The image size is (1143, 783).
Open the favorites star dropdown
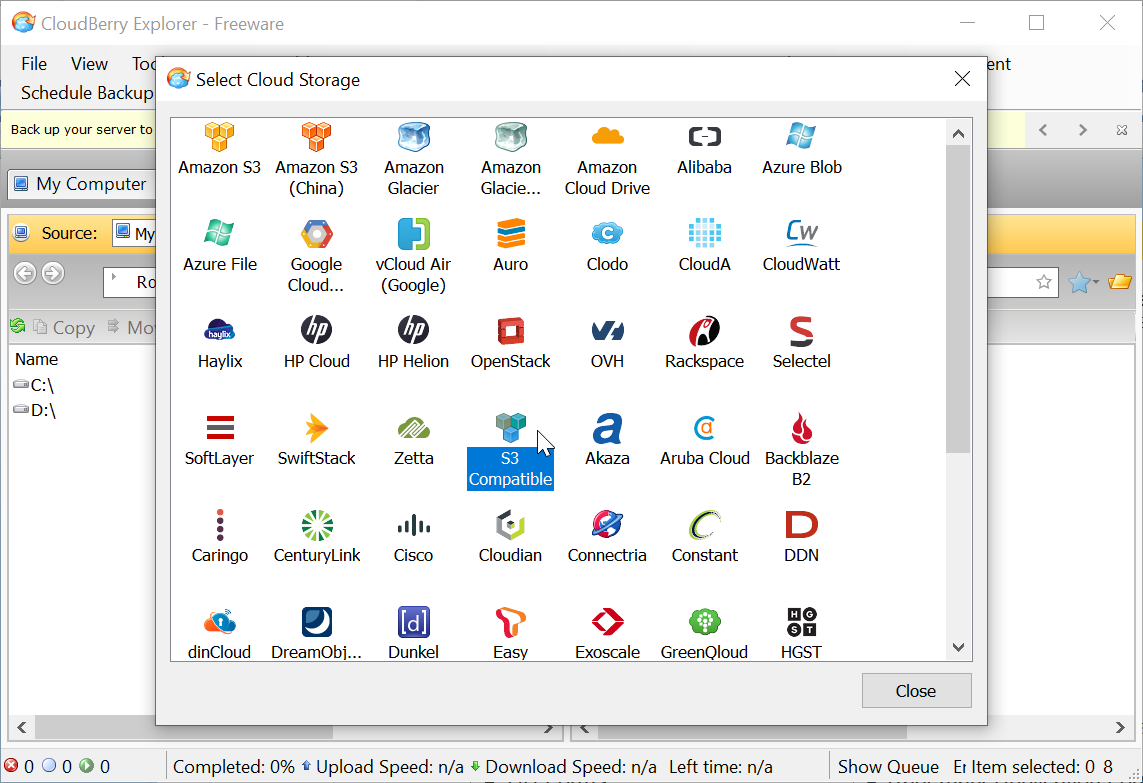coord(1083,283)
